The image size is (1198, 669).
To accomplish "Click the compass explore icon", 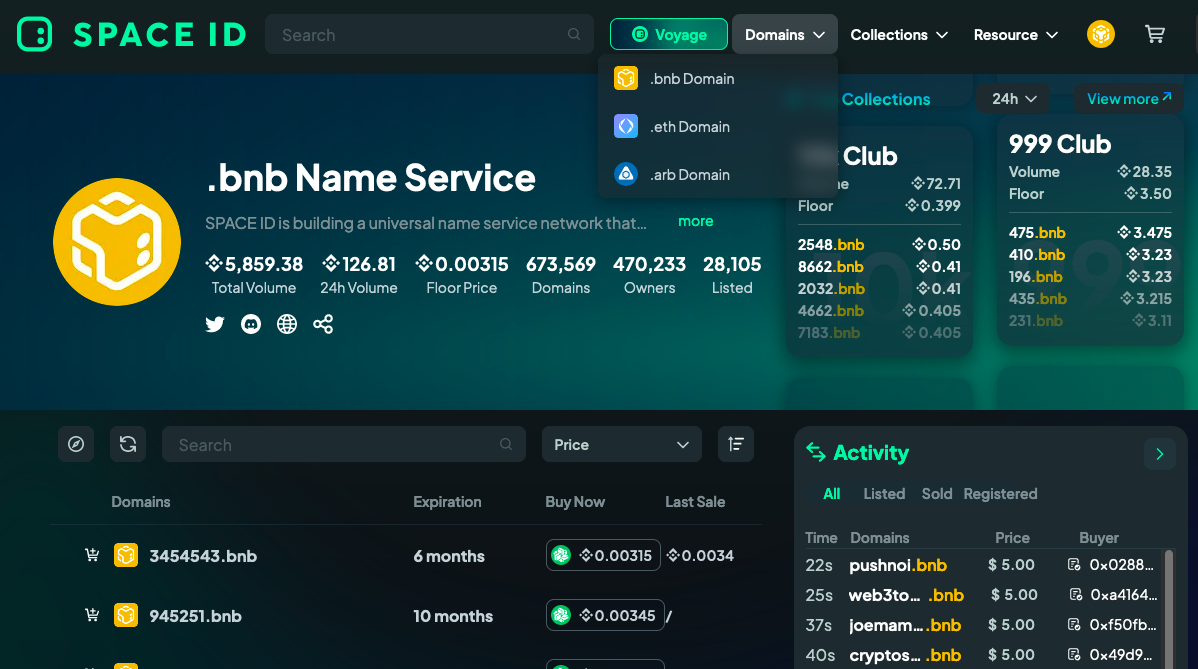I will pyautogui.click(x=76, y=444).
